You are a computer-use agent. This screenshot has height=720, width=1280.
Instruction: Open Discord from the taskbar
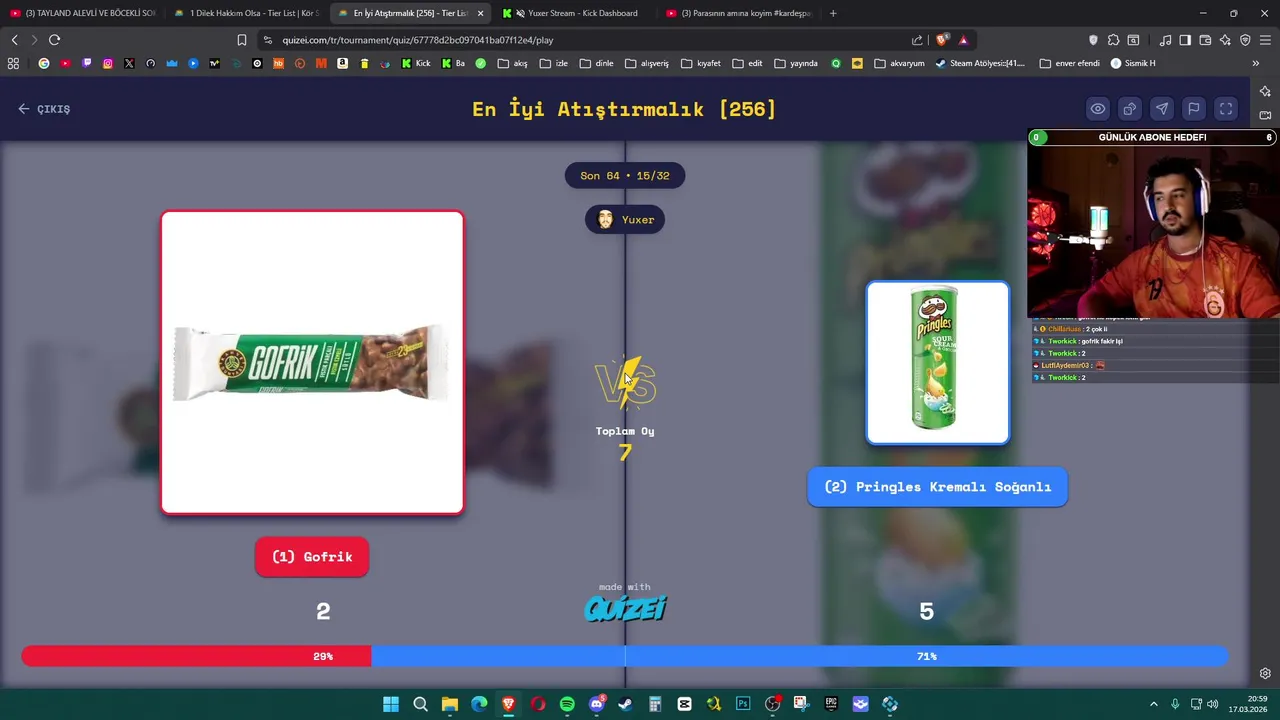coord(597,704)
